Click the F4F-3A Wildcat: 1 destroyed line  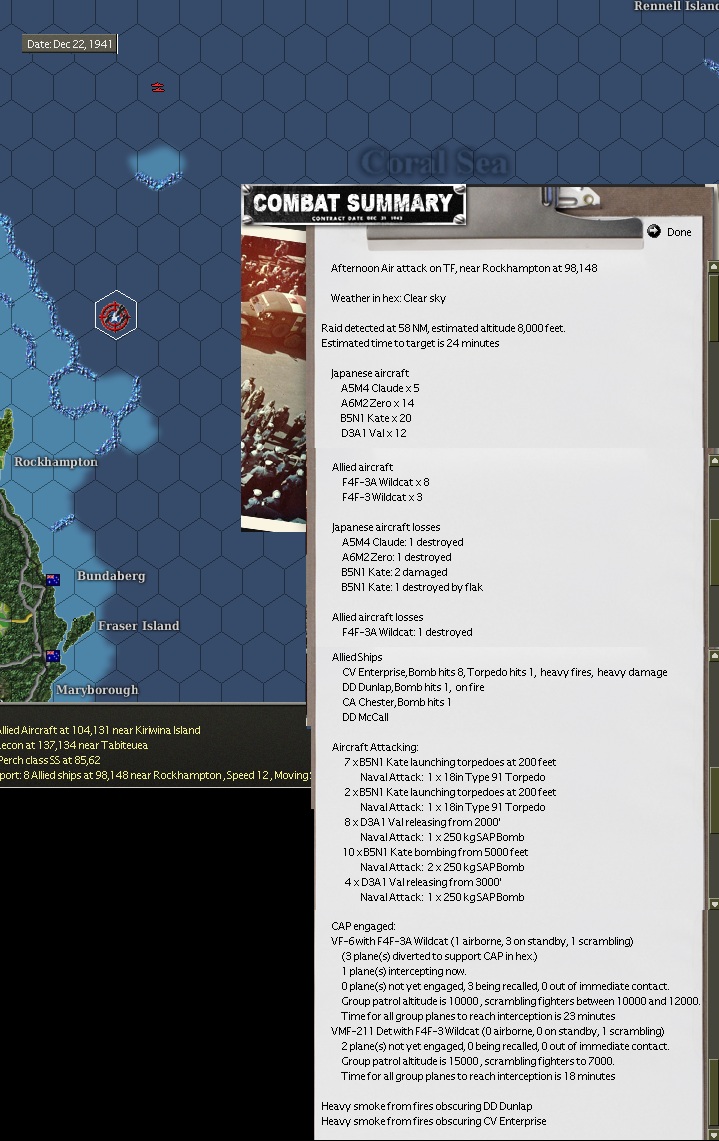point(407,632)
